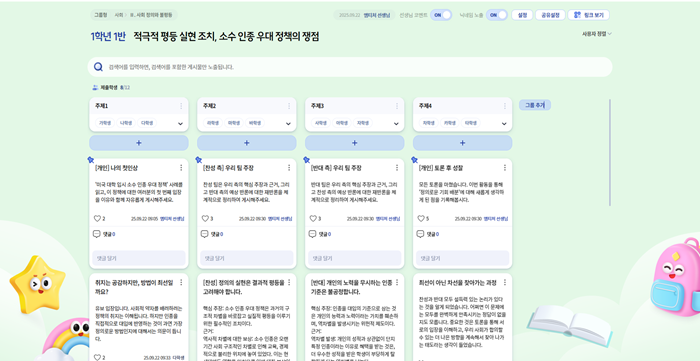700x361 pixels.
Task: Click the 주제1 group heading
Action: pyautogui.click(x=101, y=106)
